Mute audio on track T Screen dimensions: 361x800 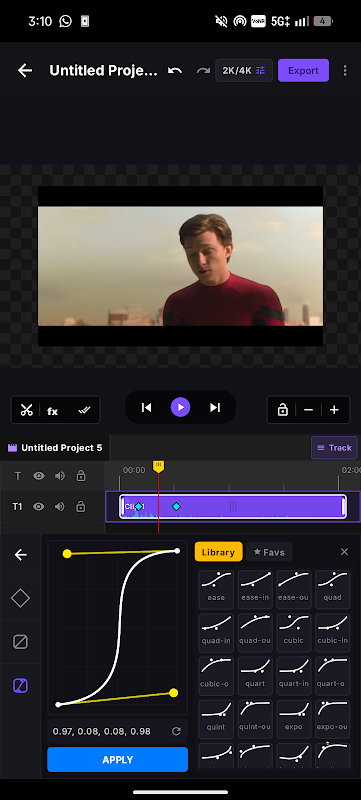coord(60,476)
